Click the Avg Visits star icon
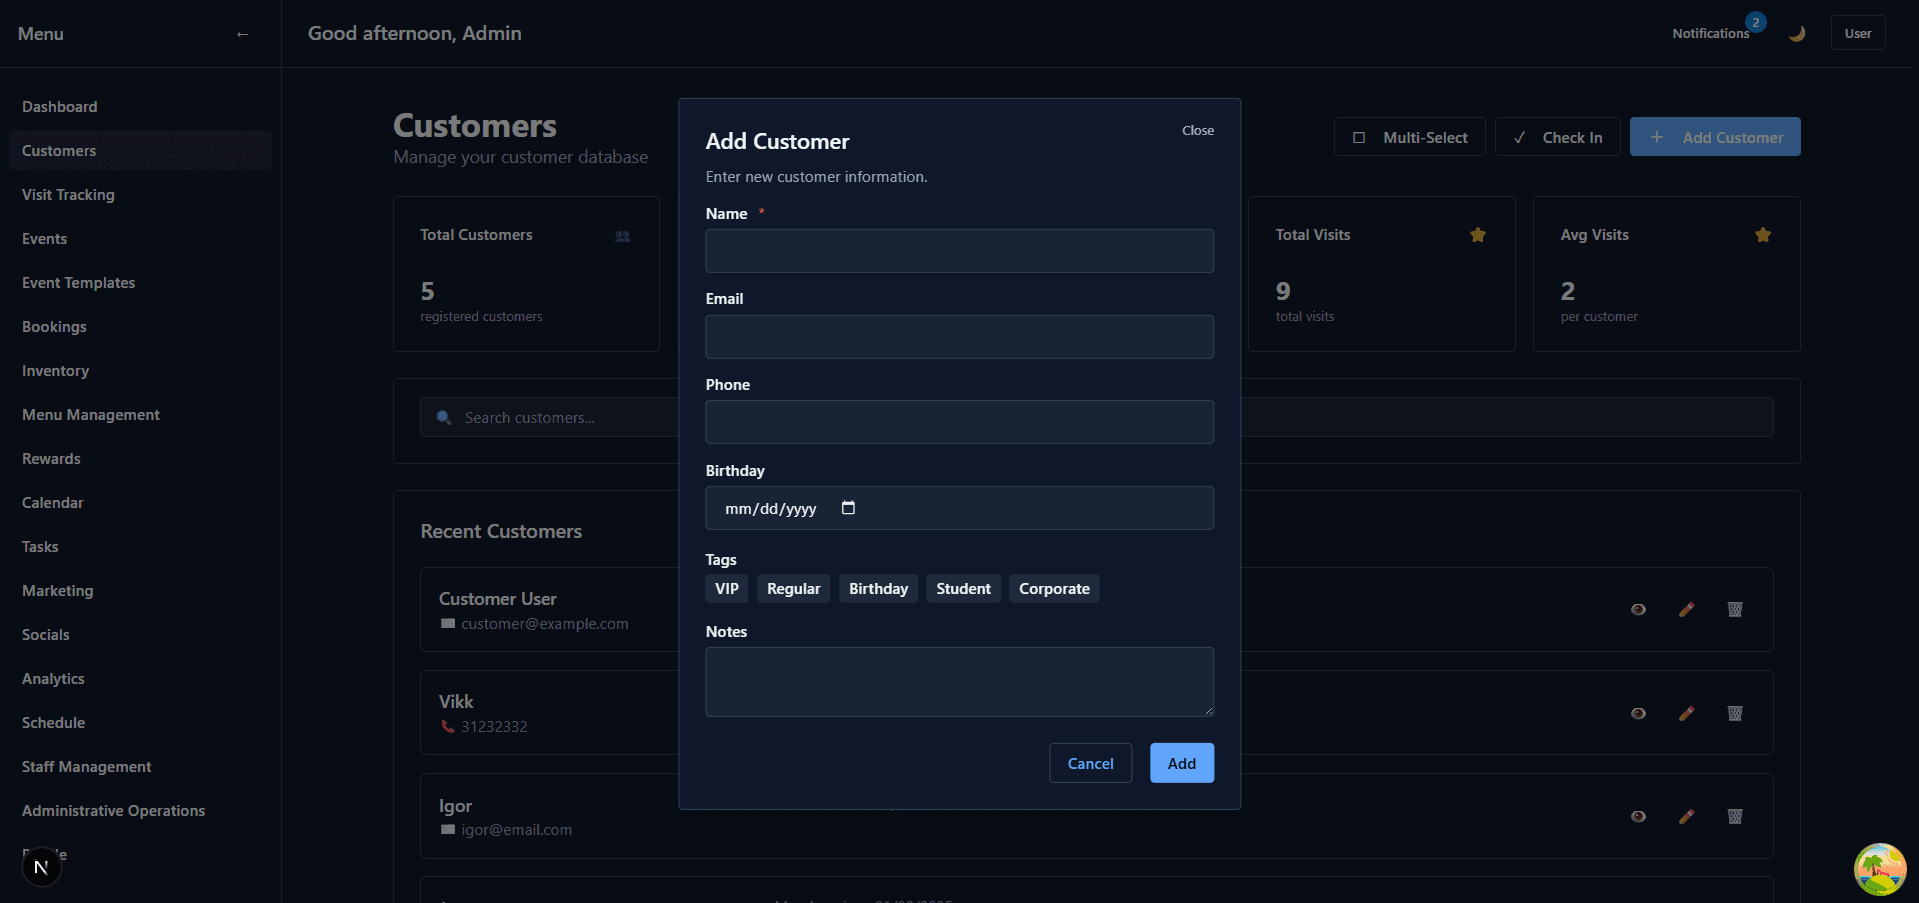Viewport: 1919px width, 903px height. point(1763,235)
